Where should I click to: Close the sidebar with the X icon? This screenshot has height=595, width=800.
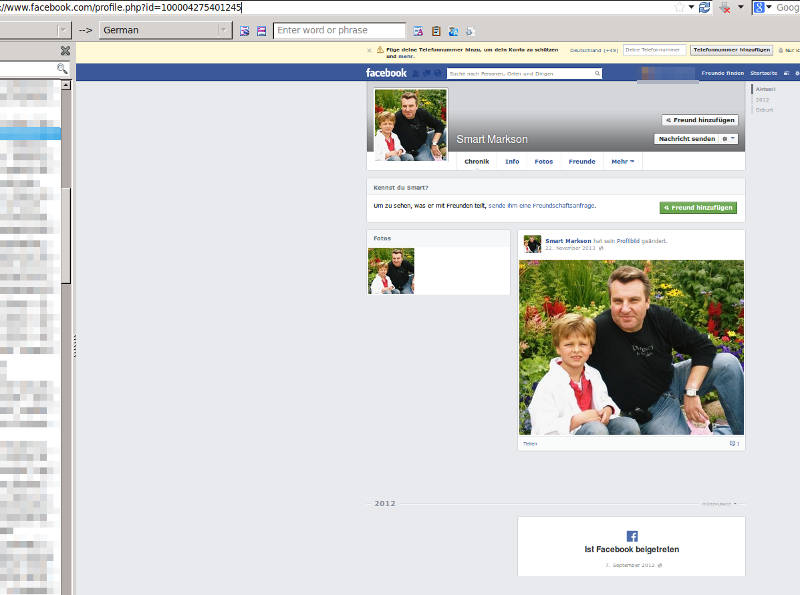click(x=65, y=51)
